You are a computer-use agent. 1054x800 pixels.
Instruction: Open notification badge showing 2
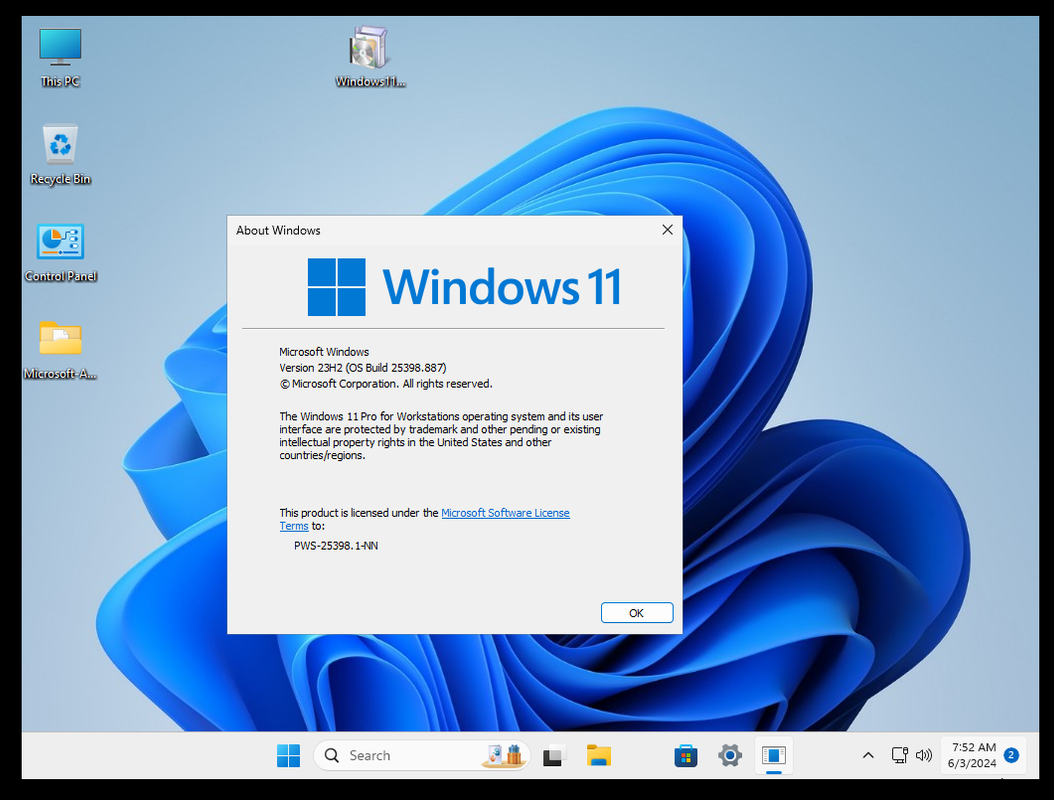[1011, 755]
